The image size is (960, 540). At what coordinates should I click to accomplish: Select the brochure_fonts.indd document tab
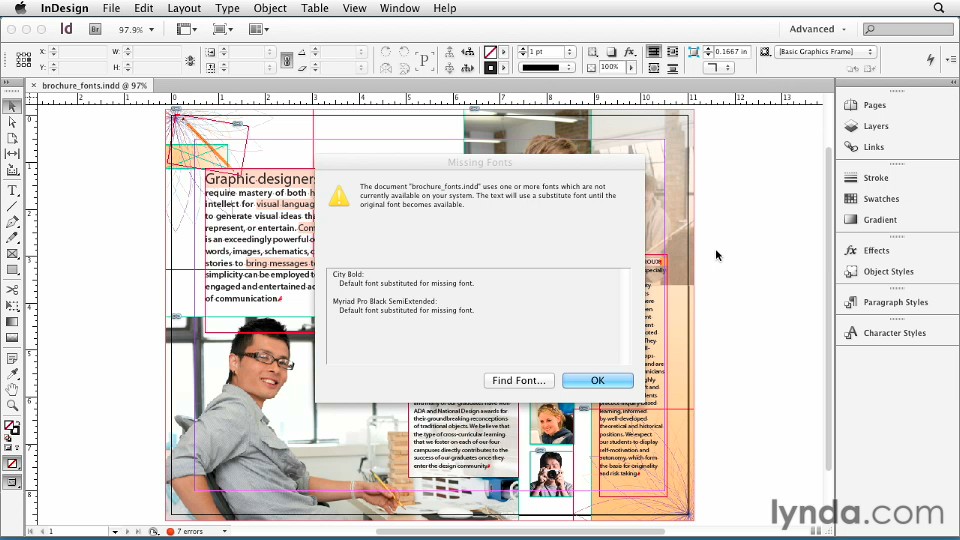pos(94,86)
